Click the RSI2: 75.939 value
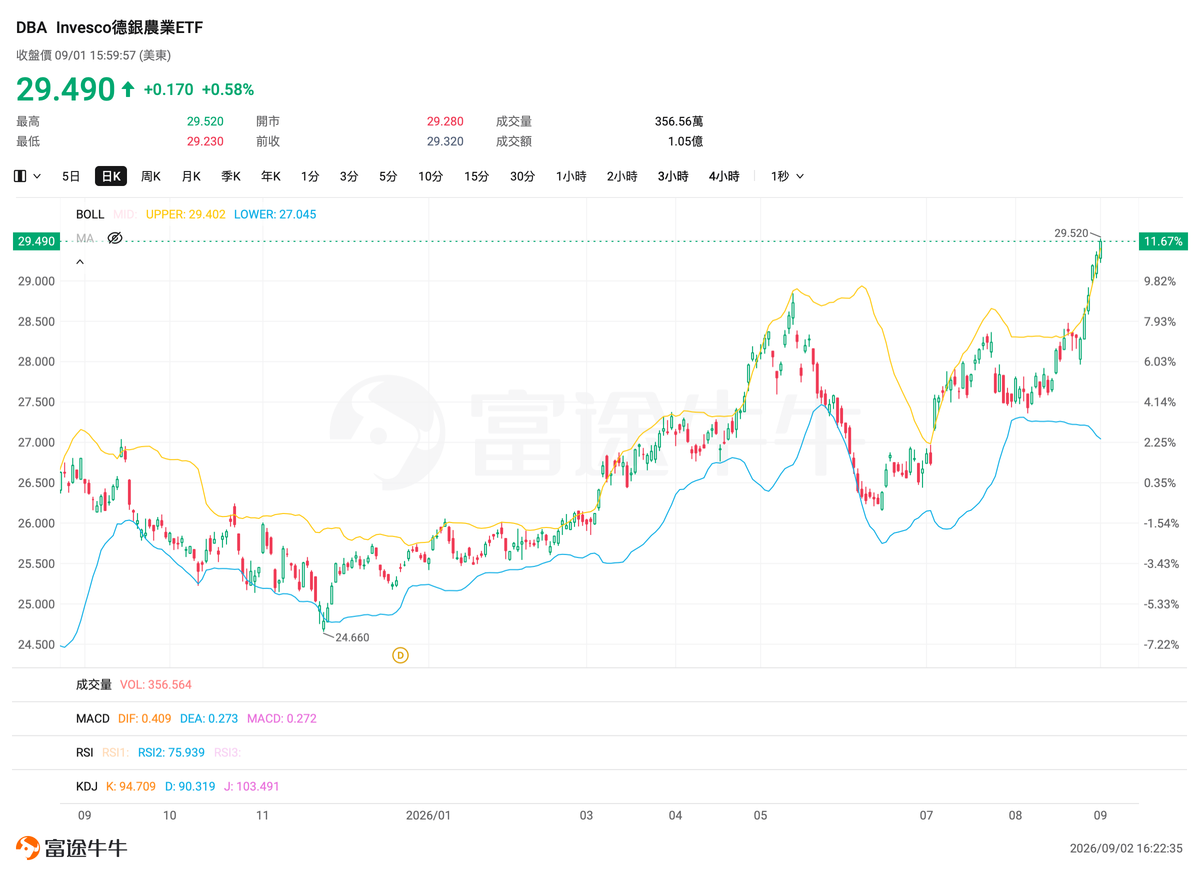The width and height of the screenshot is (1199, 875). tap(171, 753)
